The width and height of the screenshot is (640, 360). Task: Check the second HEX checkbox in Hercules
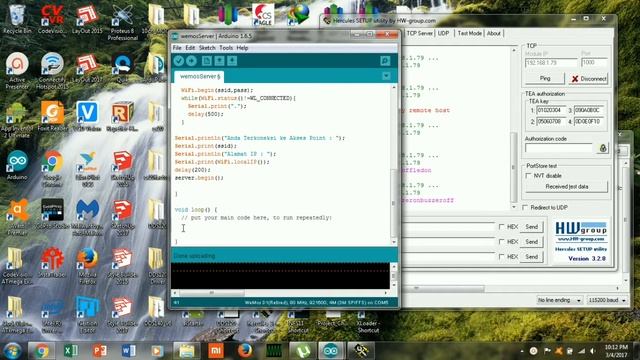[501, 242]
